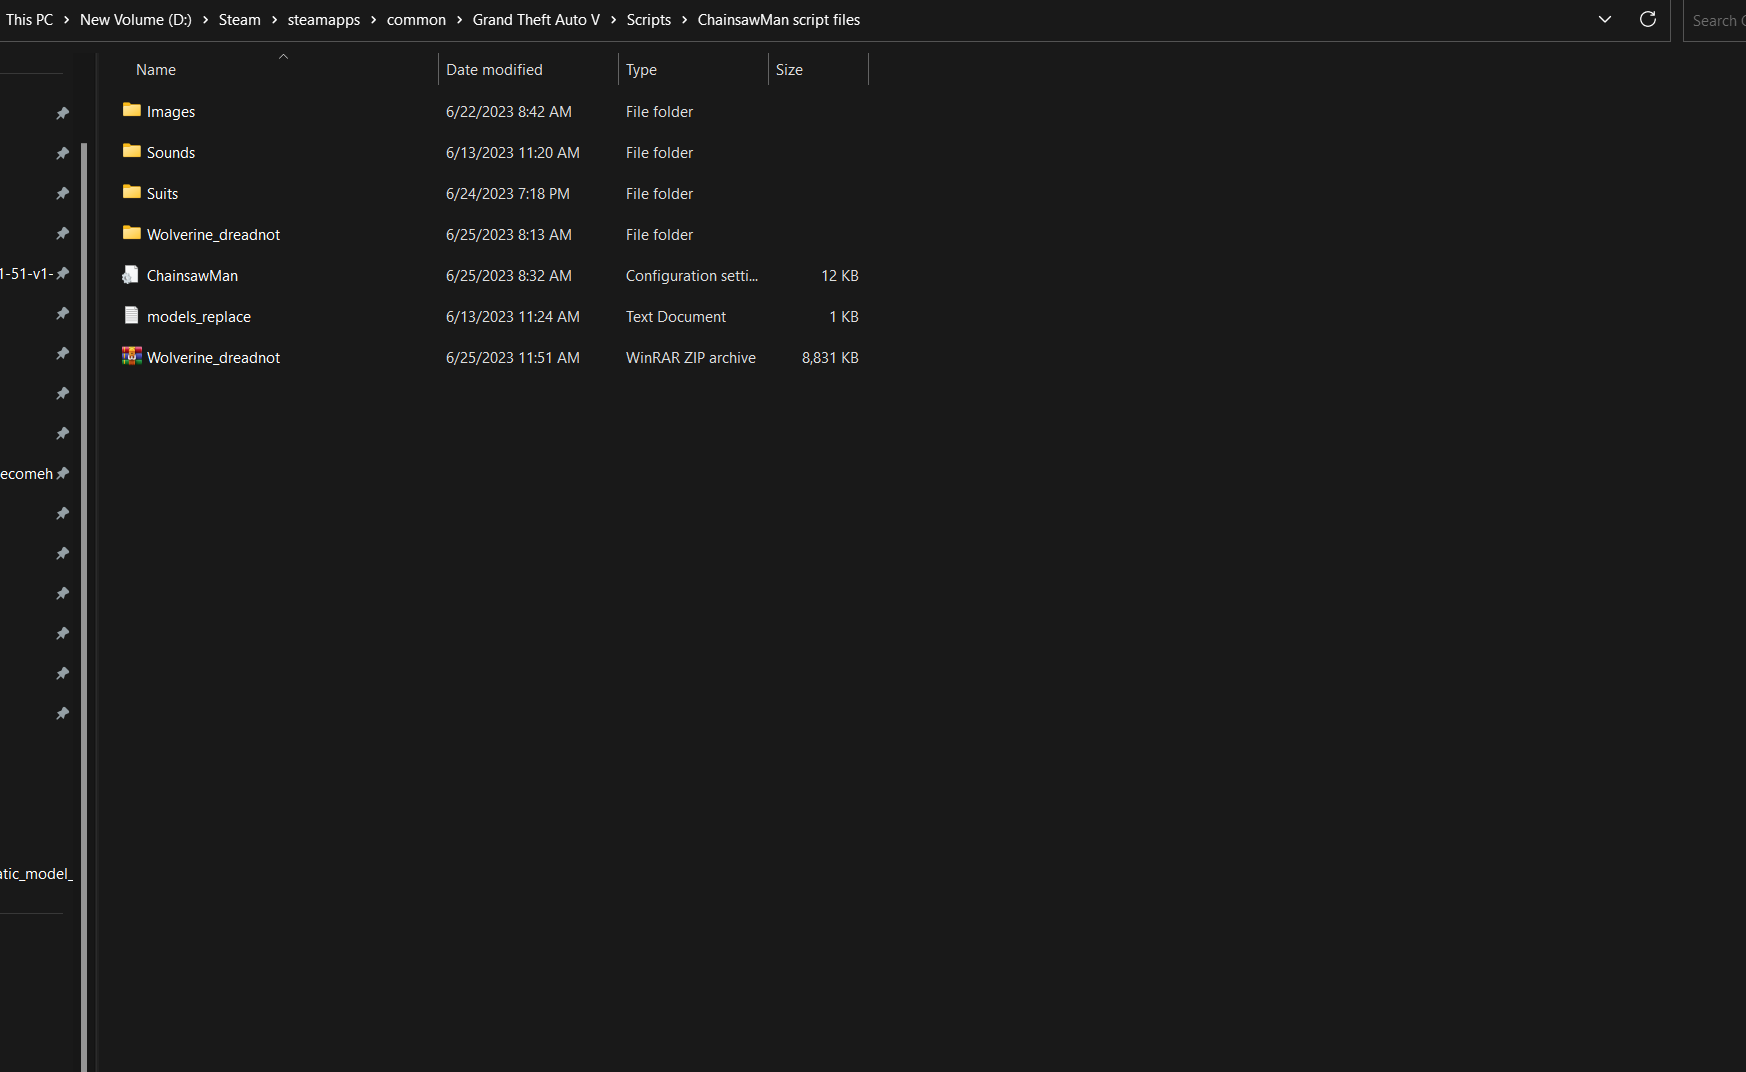Click the navigation pane vertical scrollbar

tap(84, 607)
